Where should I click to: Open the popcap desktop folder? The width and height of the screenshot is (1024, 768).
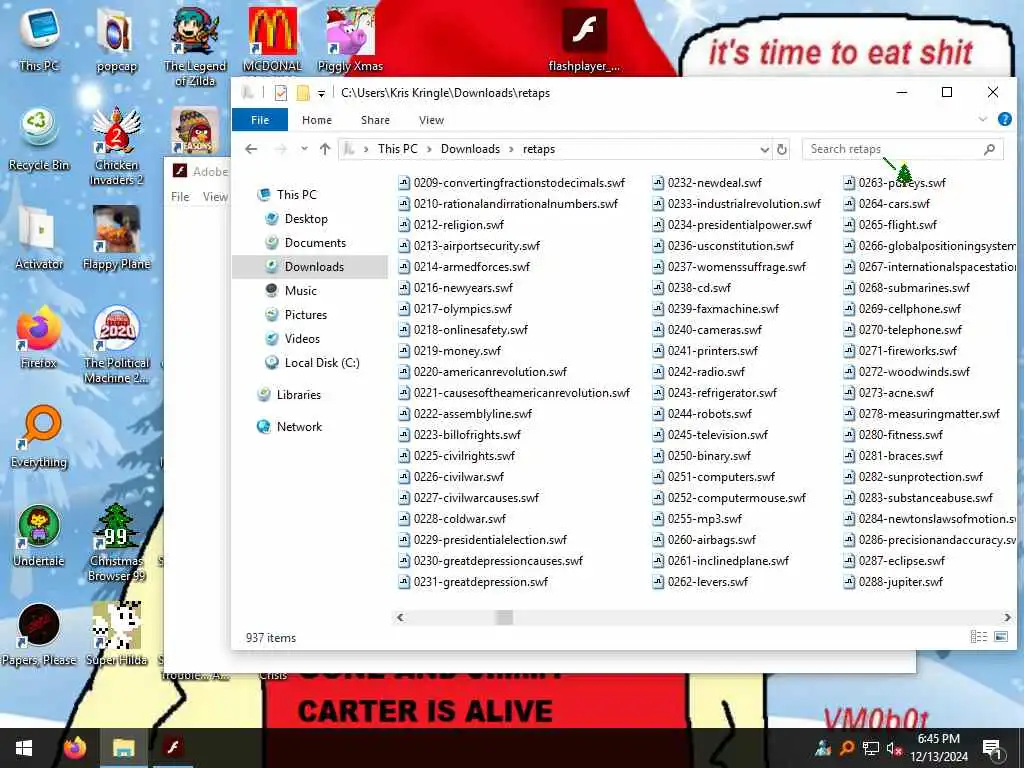(x=116, y=39)
